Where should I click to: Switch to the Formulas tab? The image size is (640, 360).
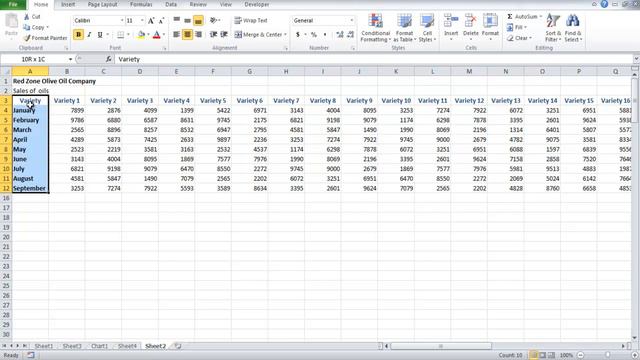tap(141, 4)
